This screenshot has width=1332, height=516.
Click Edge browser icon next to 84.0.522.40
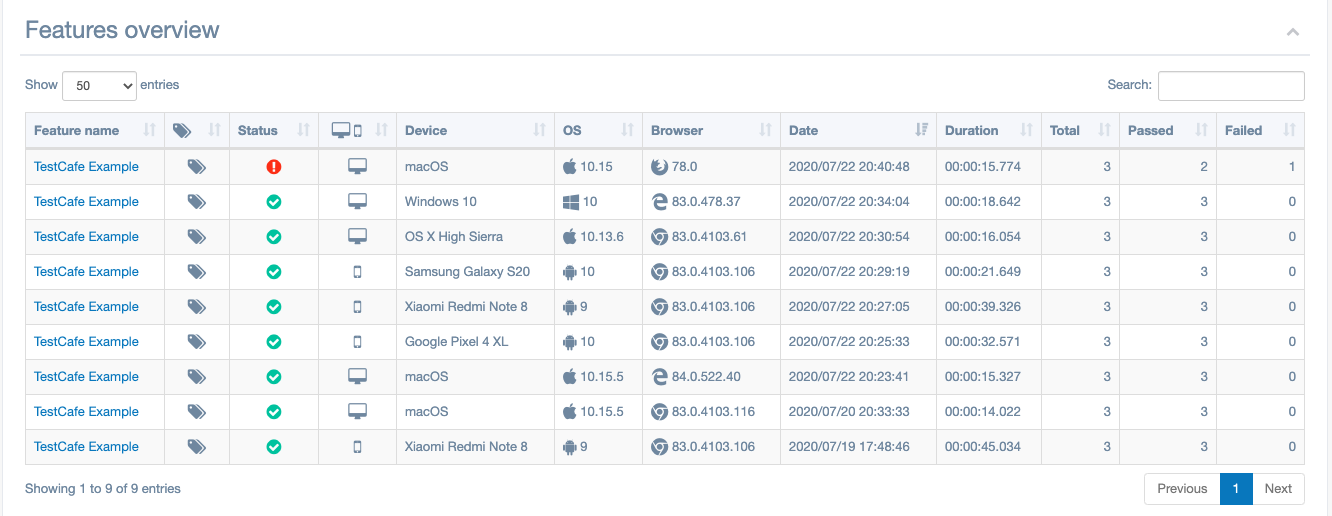click(x=659, y=377)
